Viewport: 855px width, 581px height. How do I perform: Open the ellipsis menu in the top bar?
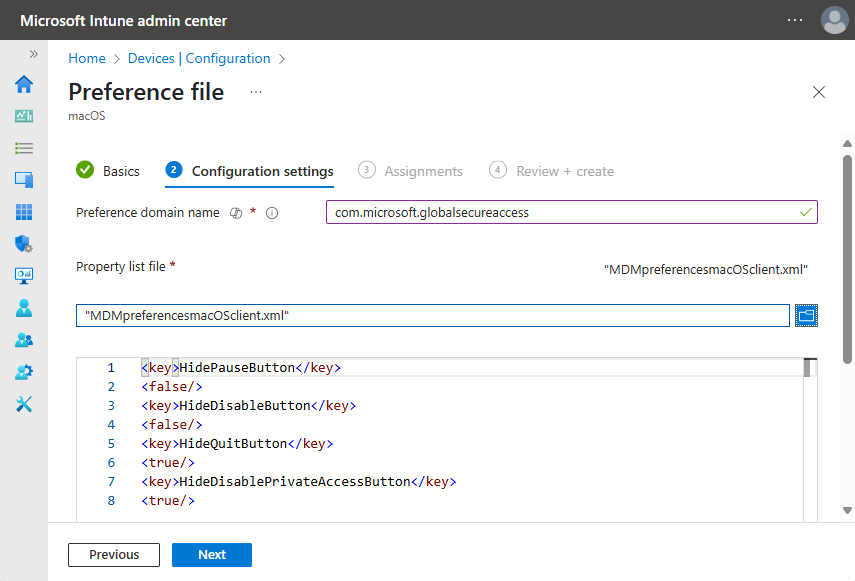pos(795,20)
